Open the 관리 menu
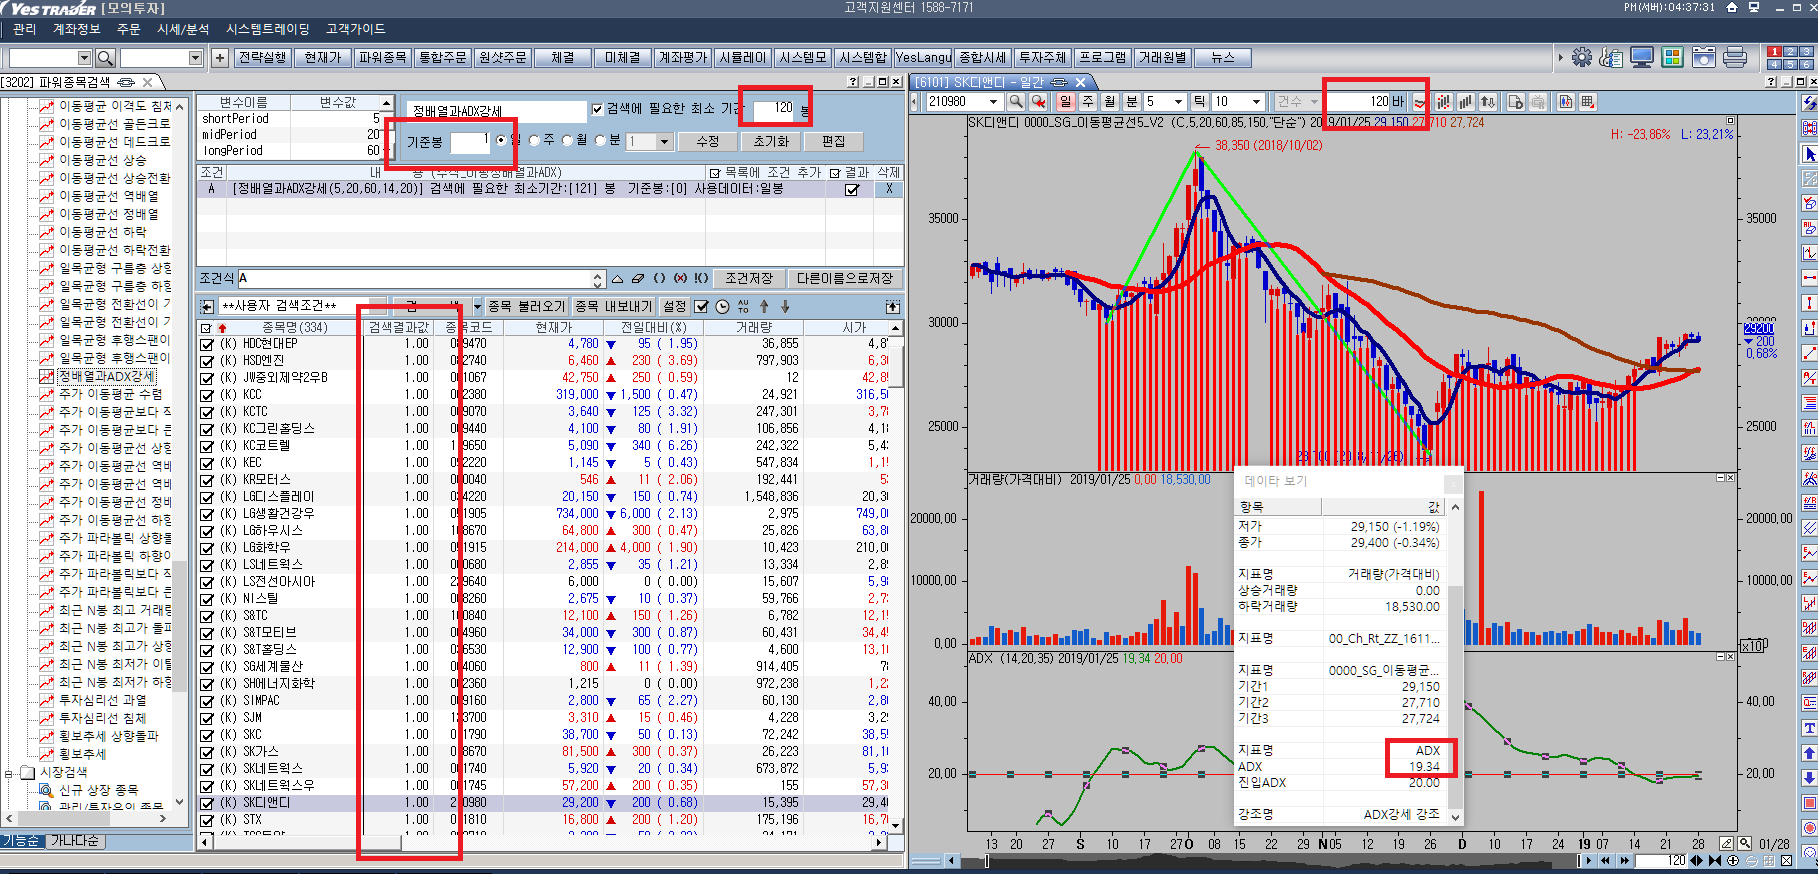Image resolution: width=1818 pixels, height=874 pixels. (24, 29)
